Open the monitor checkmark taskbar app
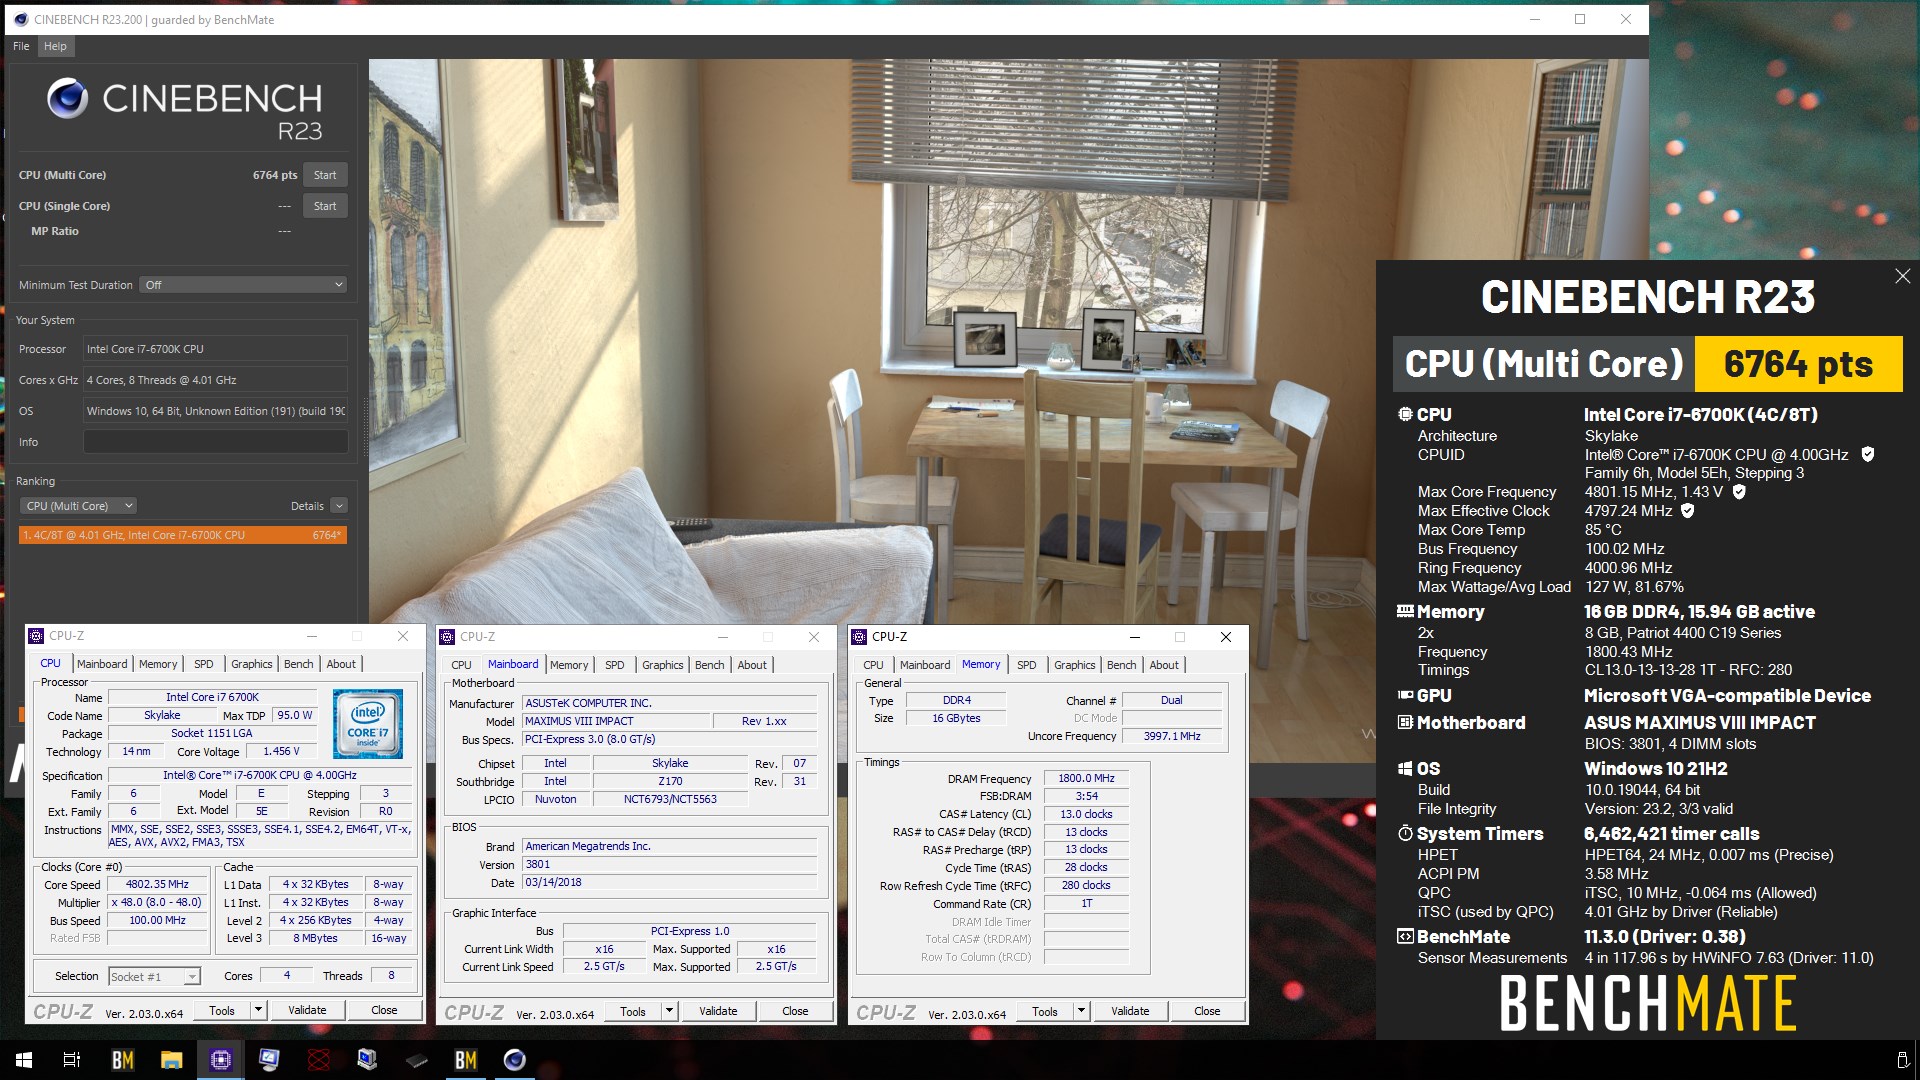 [269, 1060]
